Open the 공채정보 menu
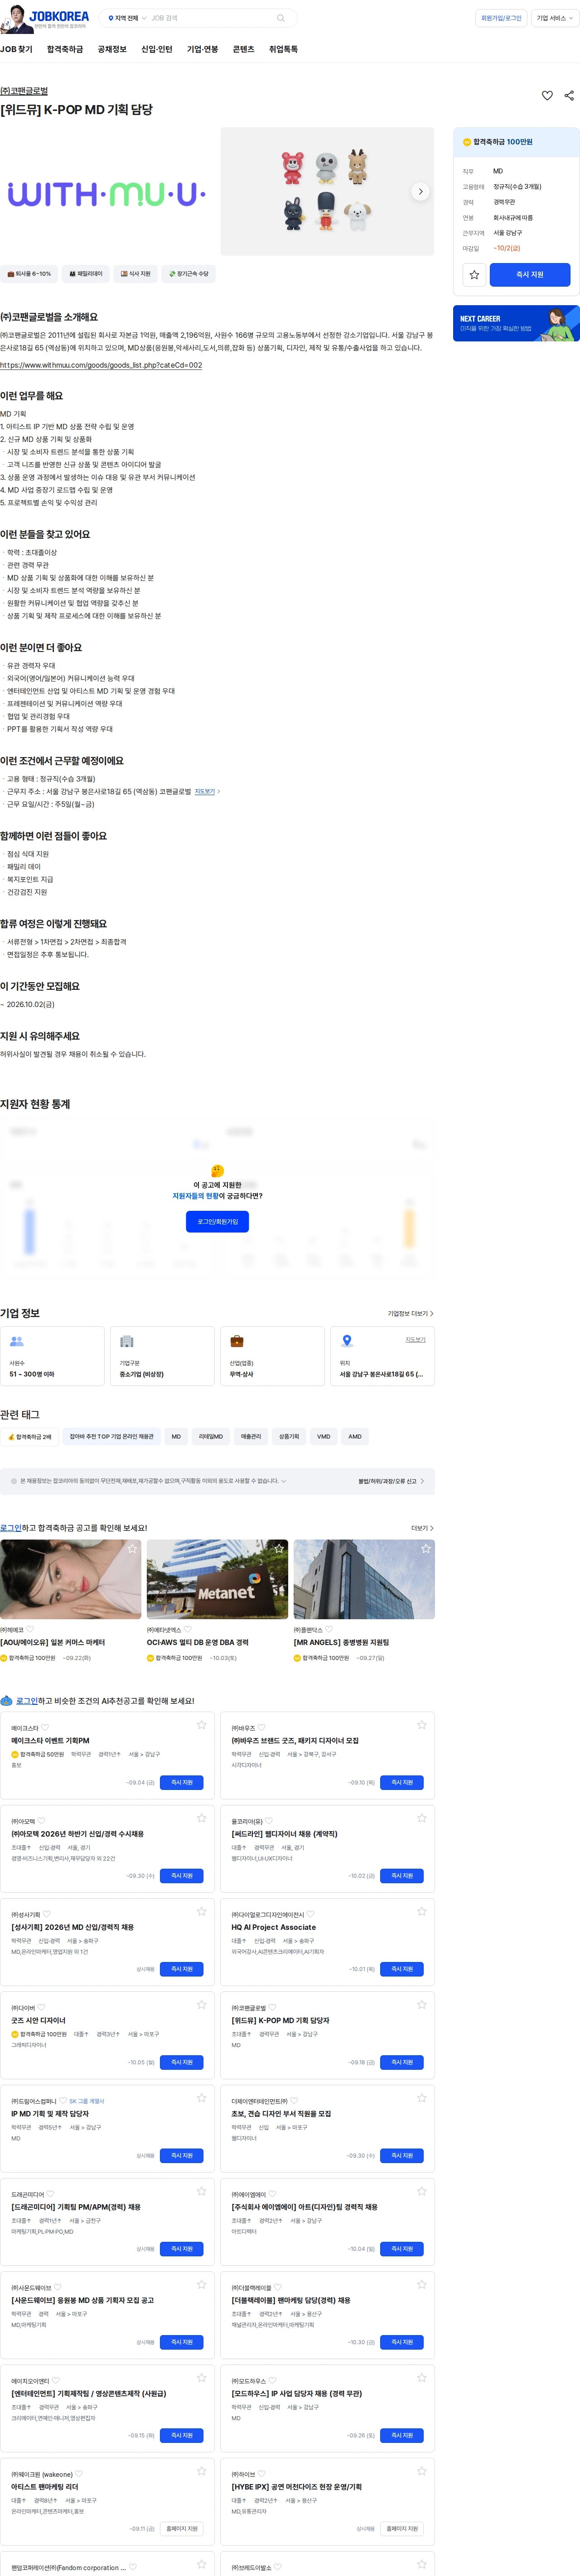 112,49
